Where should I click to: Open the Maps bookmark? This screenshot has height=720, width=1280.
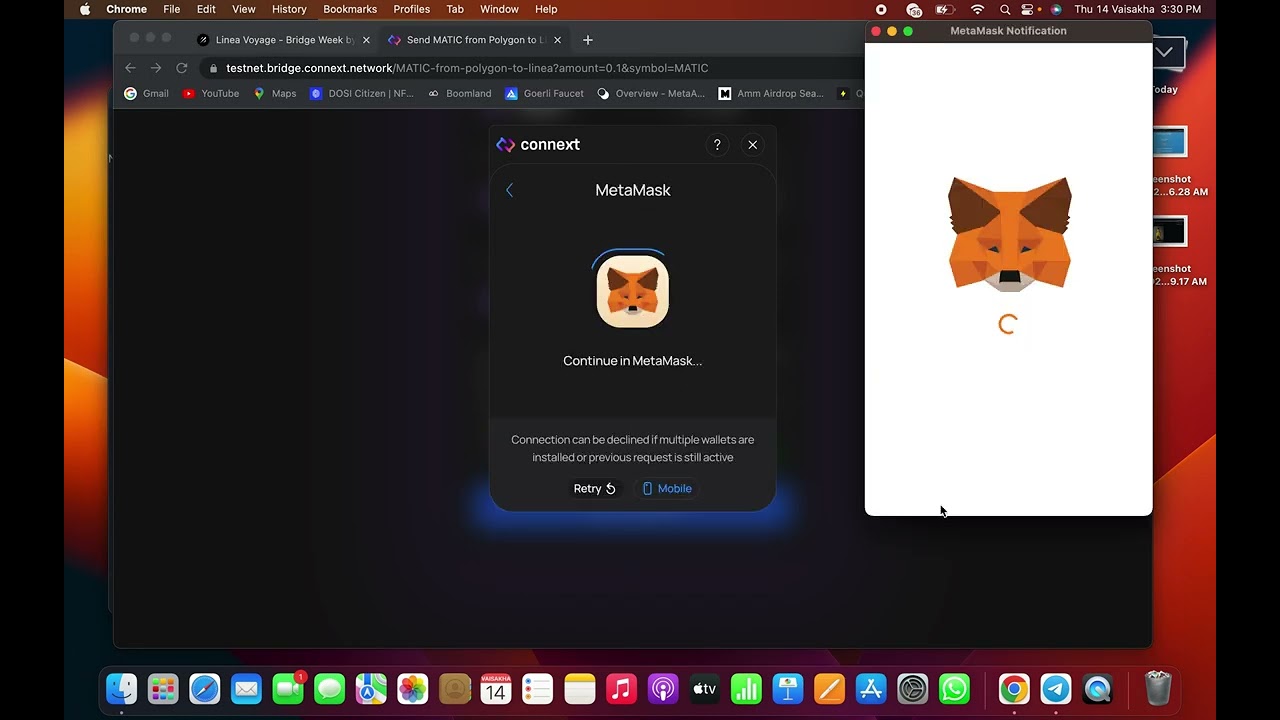pos(275,93)
